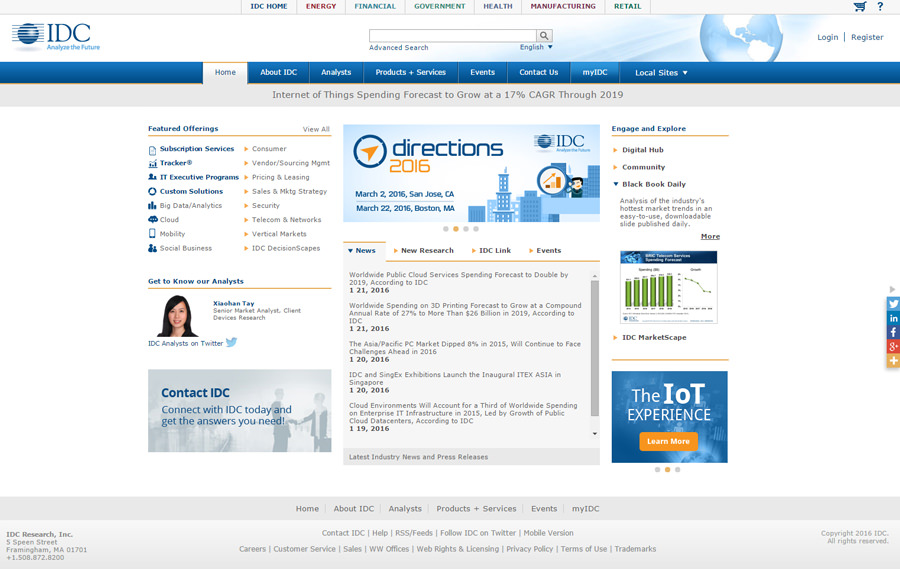The height and width of the screenshot is (569, 900).
Task: Open the shopping cart icon
Action: tap(859, 7)
